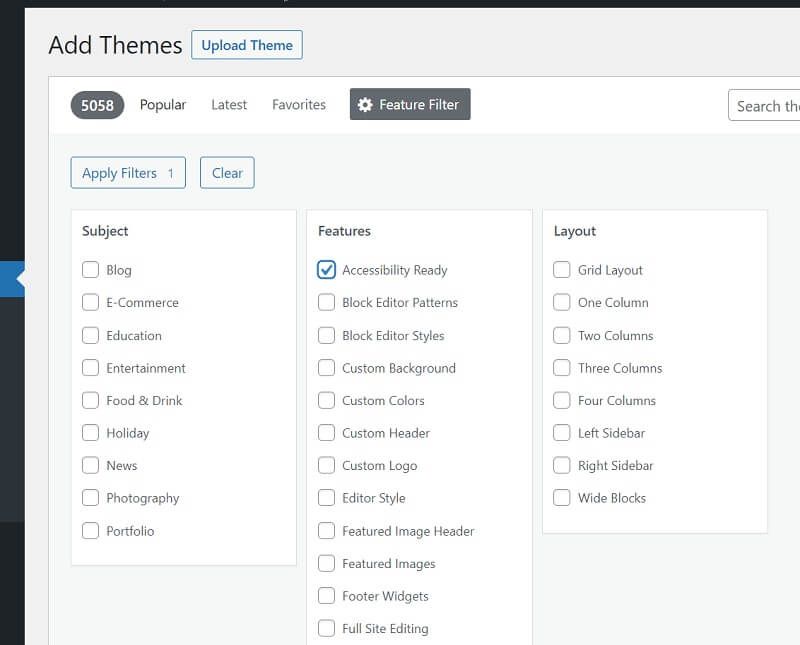Tick the Wide Blocks checkbox

[x=562, y=498]
